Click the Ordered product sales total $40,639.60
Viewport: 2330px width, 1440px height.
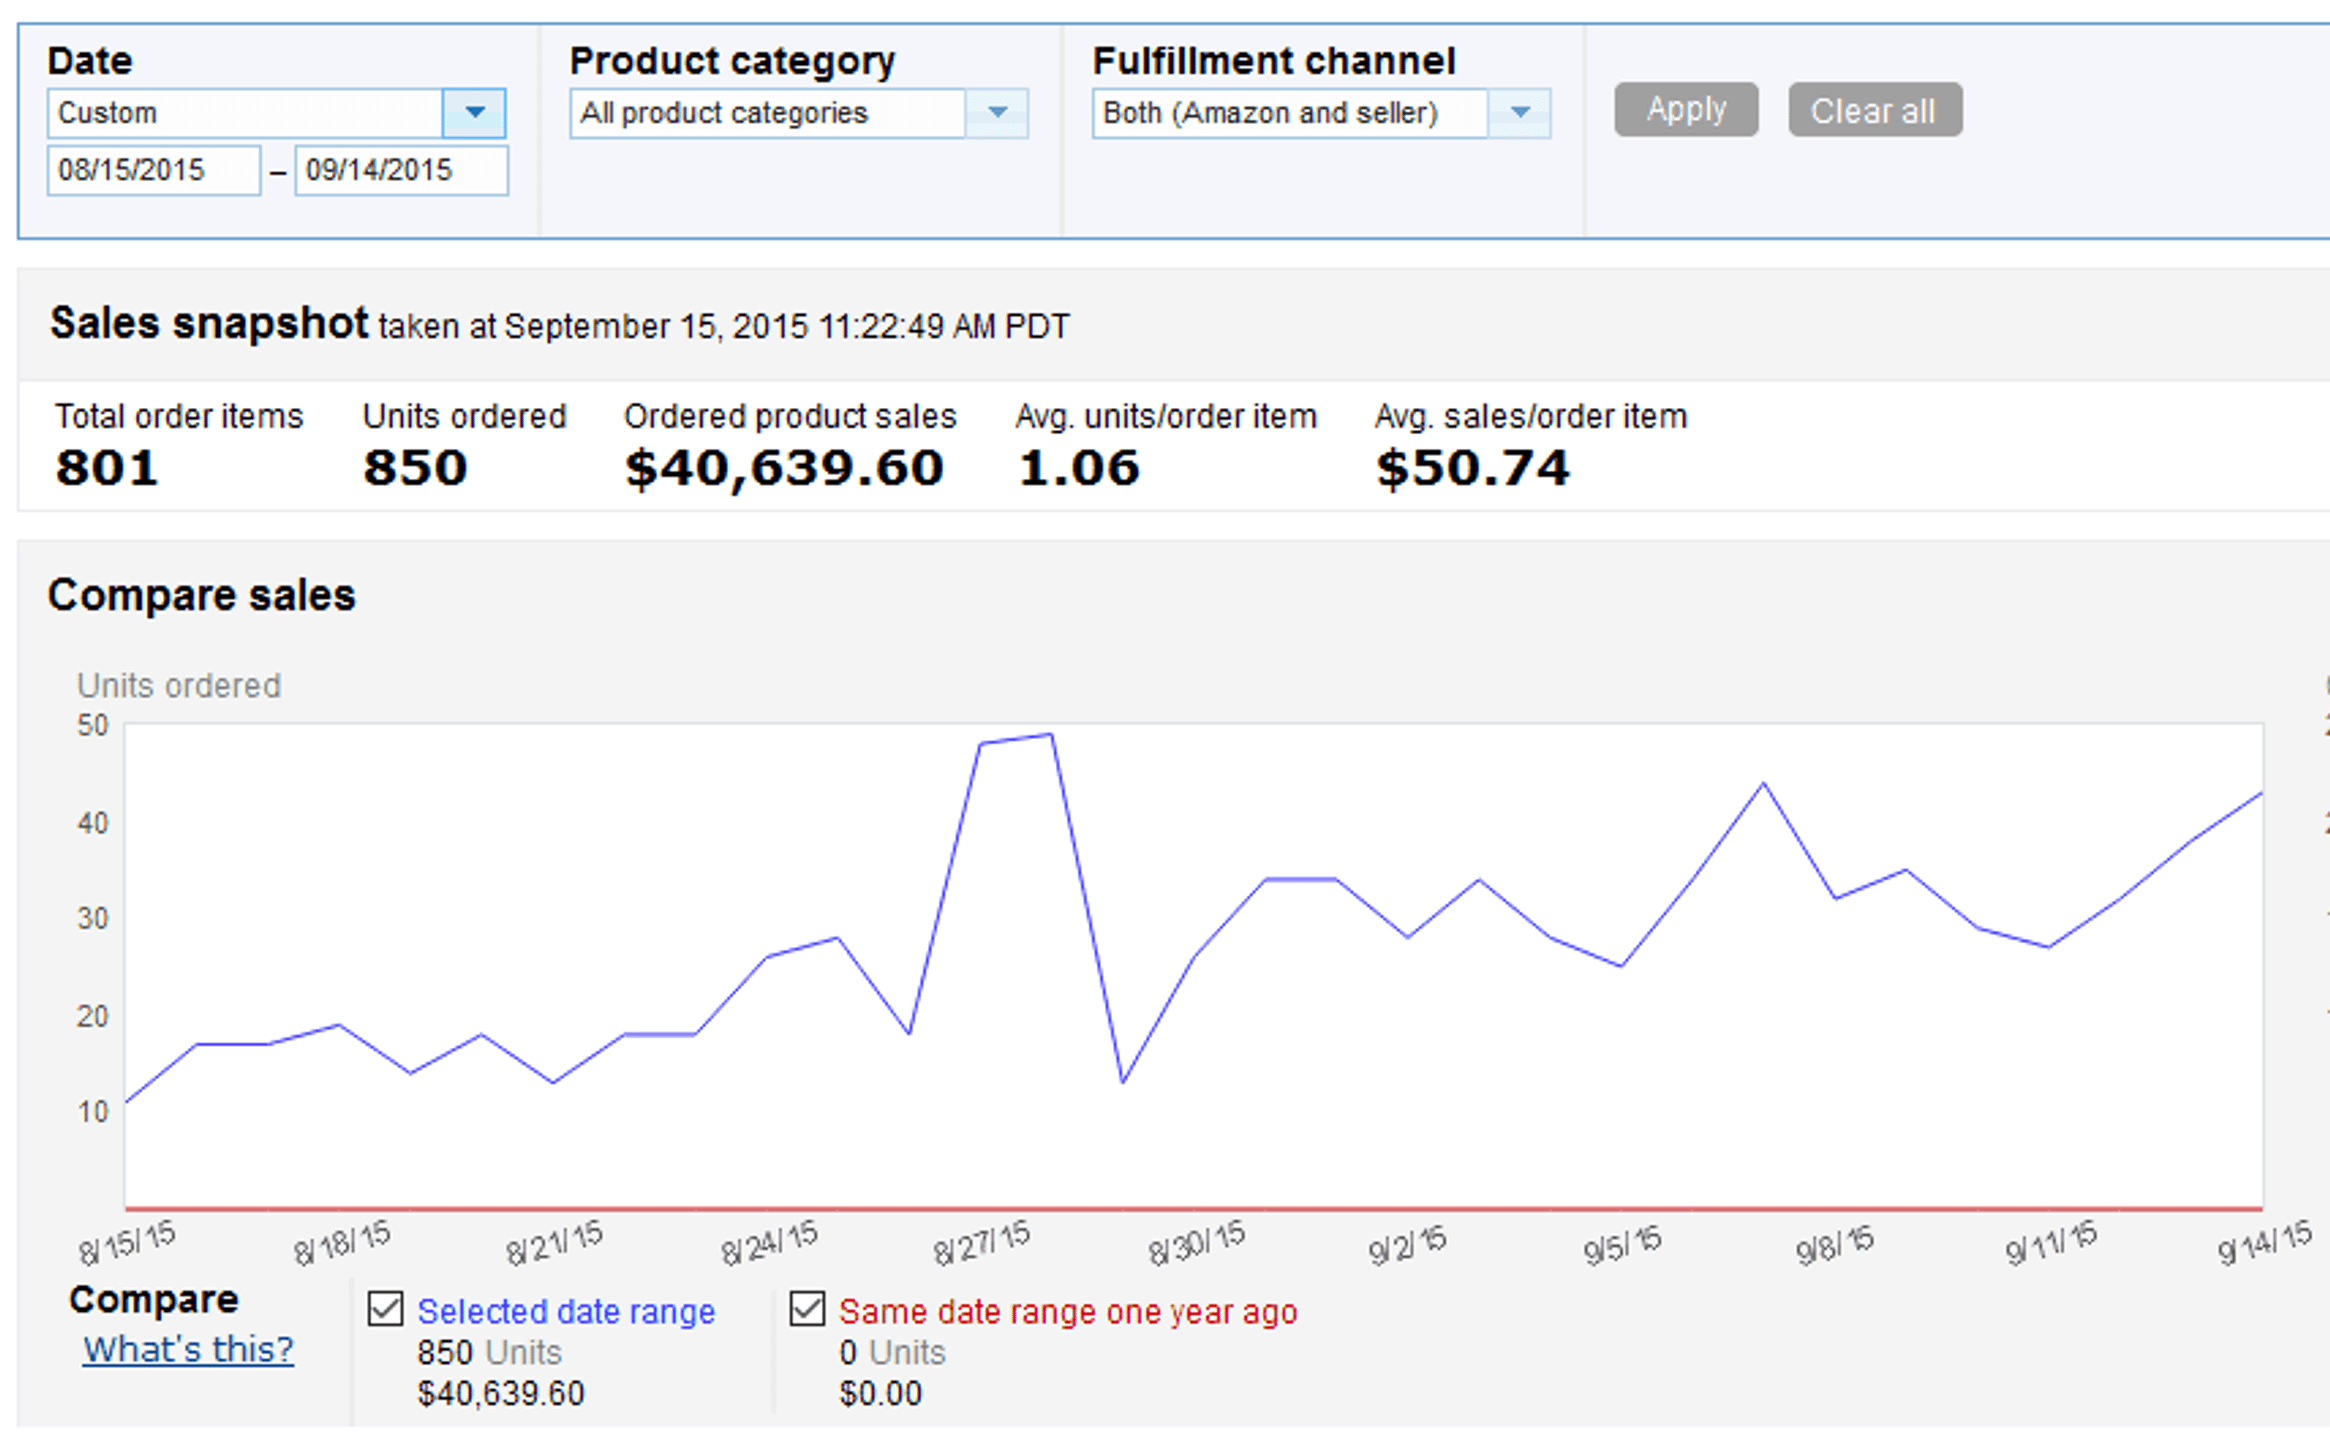(784, 469)
